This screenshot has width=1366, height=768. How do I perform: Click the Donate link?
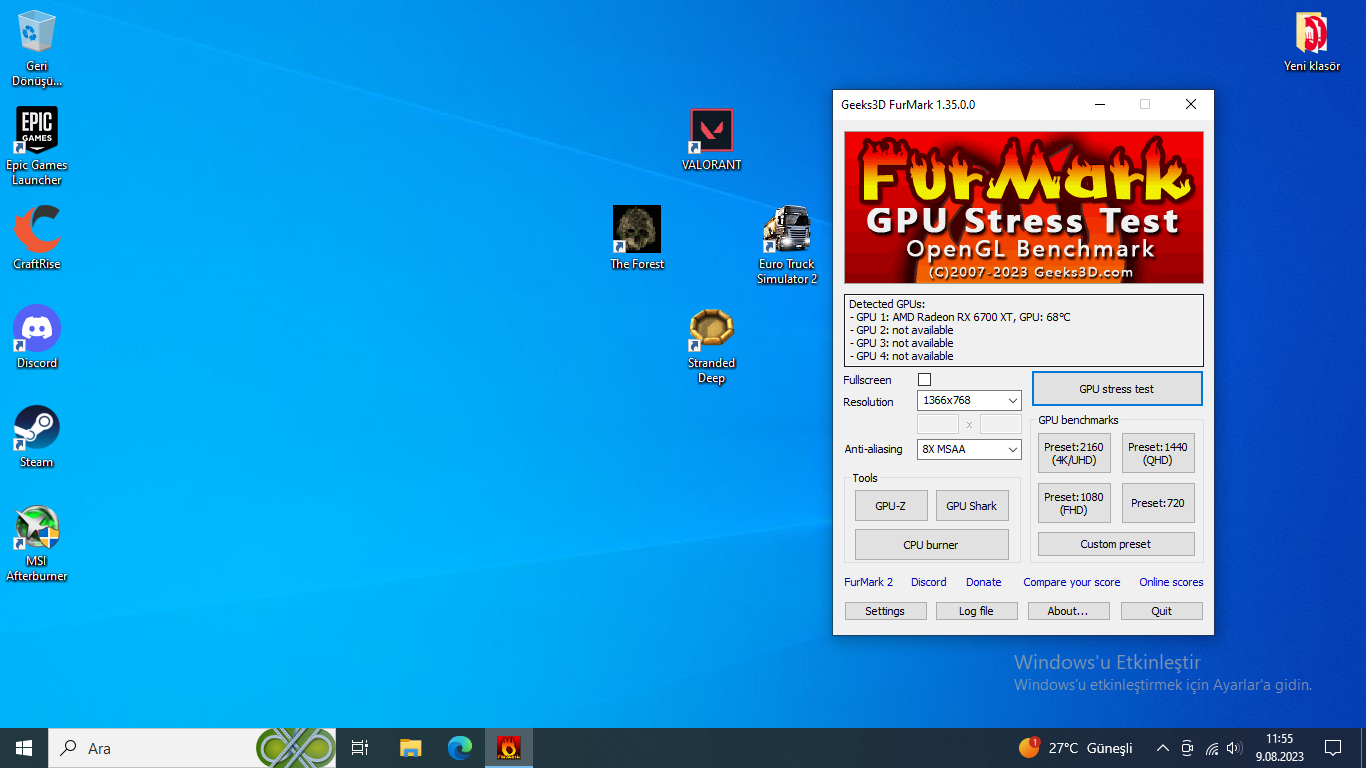[984, 582]
